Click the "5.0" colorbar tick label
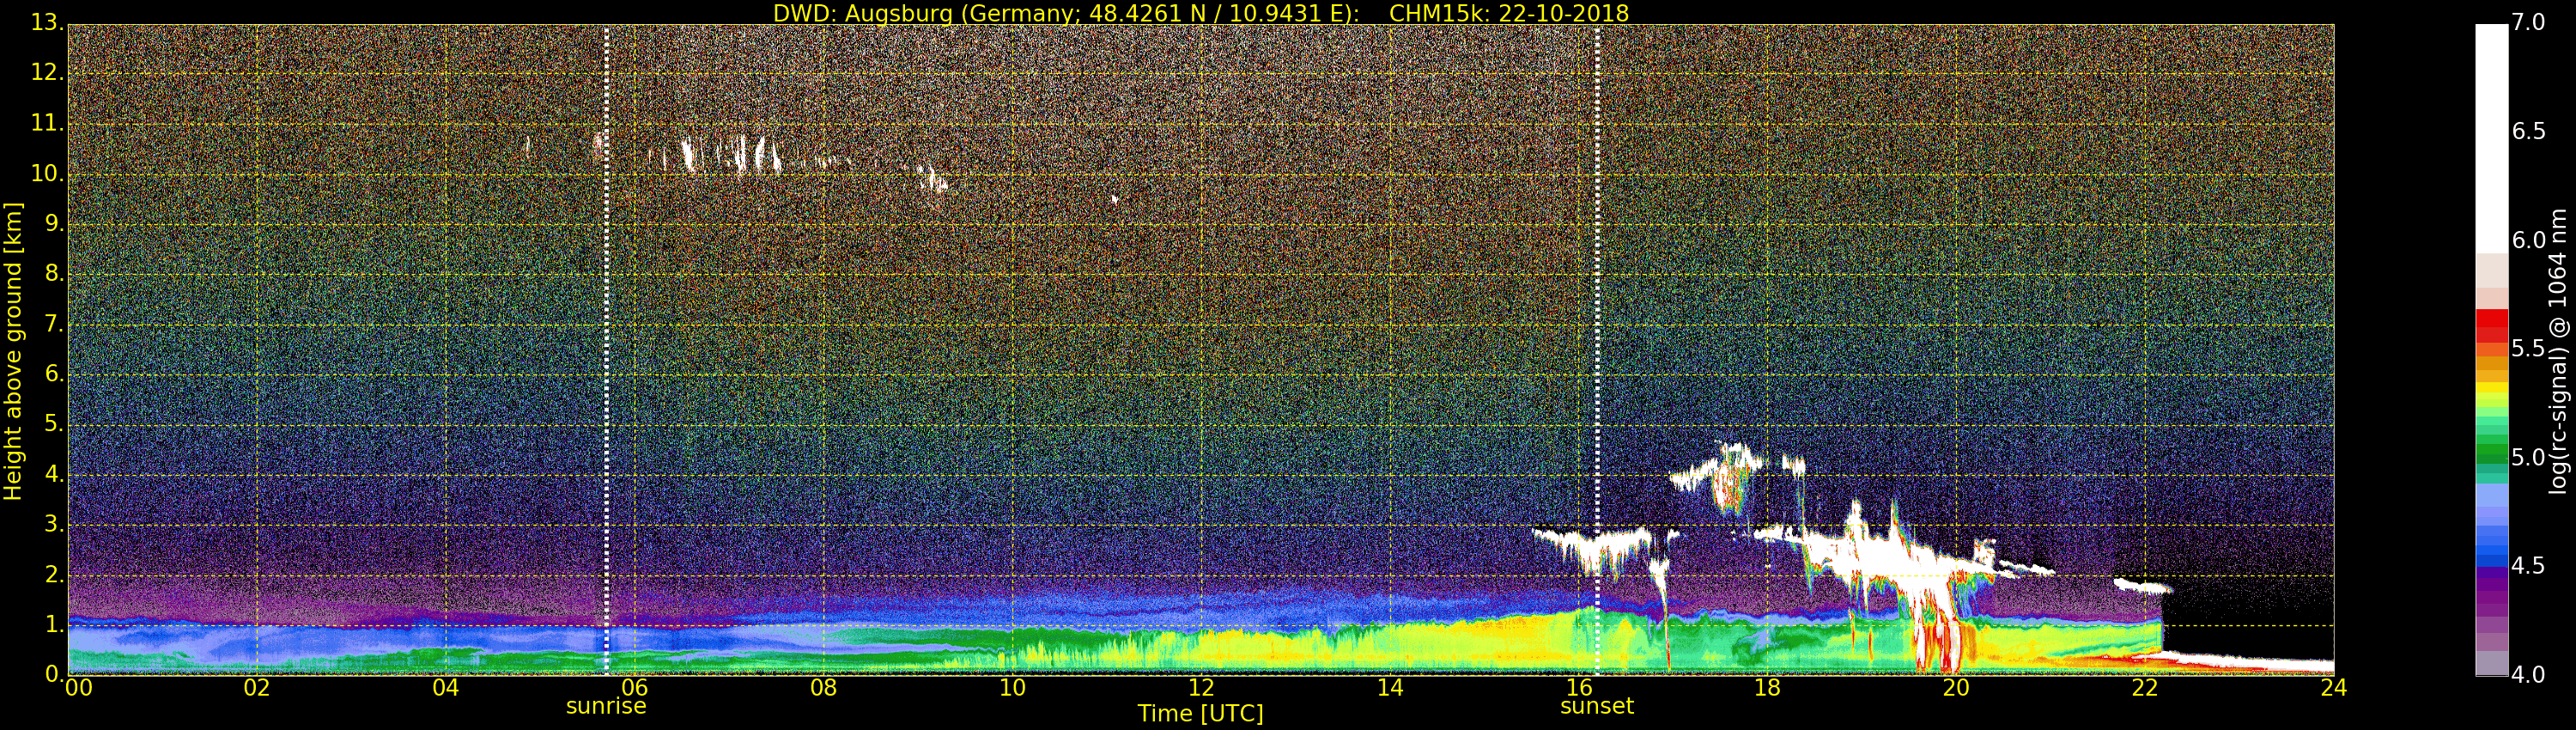Screen dimensions: 2576x730 pyautogui.click(x=2529, y=457)
